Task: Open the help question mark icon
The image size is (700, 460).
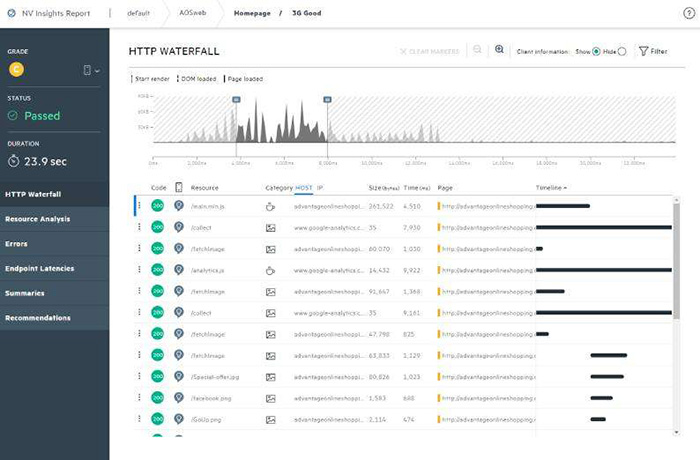Action: coord(689,13)
